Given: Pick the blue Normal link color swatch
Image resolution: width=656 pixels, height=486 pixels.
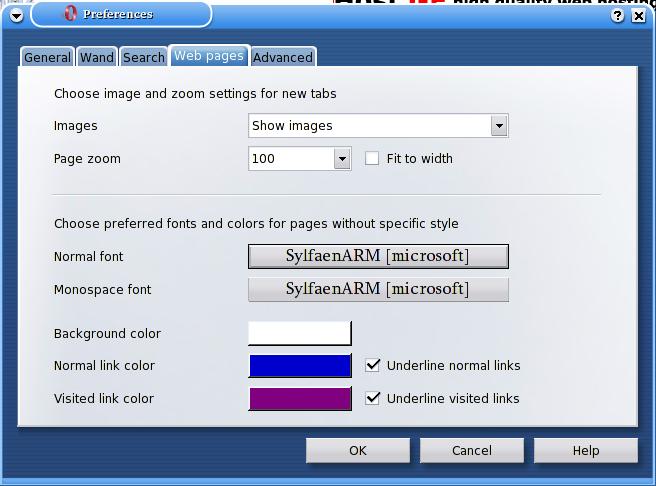Looking at the screenshot, I should pos(300,366).
